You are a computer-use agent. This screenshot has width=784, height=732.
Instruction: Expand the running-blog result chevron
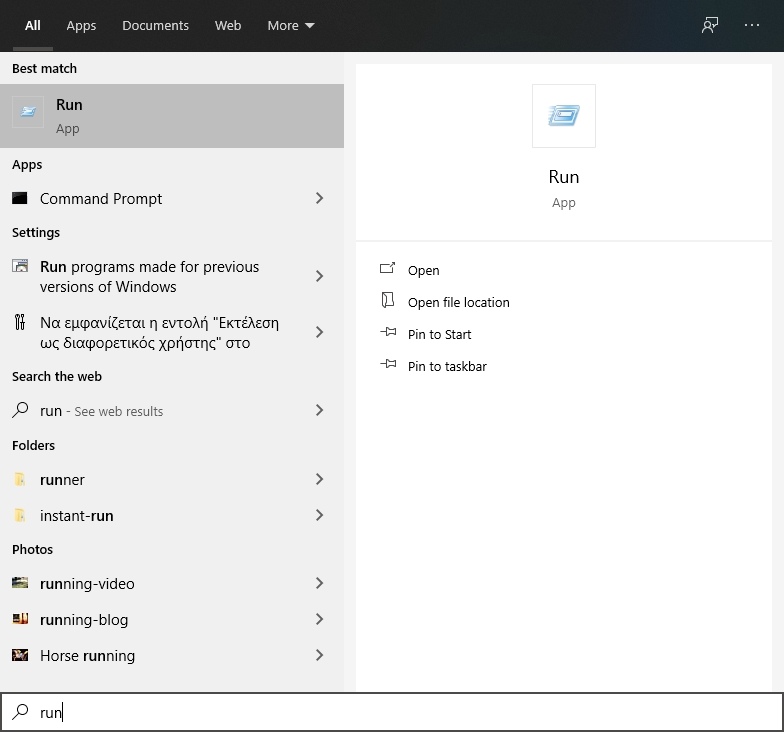[320, 620]
